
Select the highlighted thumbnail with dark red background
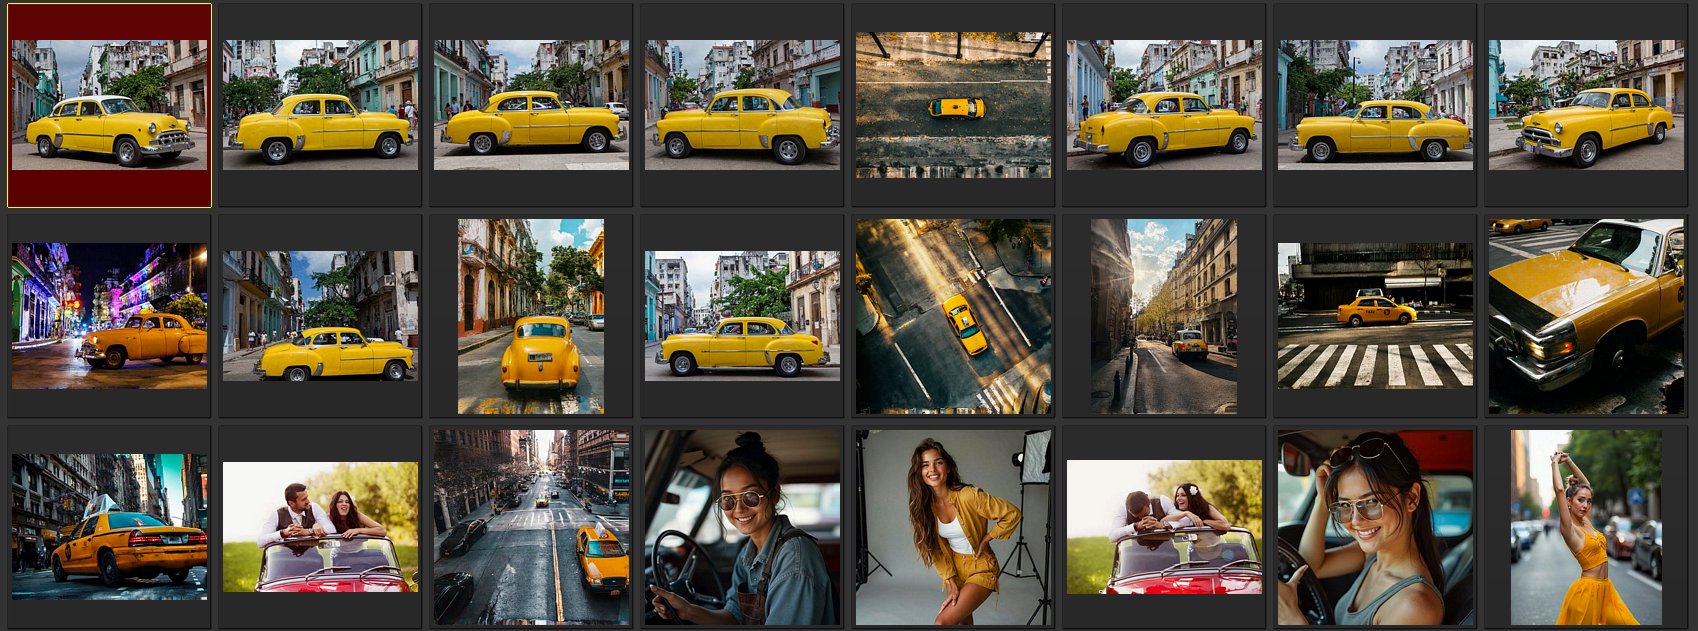click(x=109, y=105)
